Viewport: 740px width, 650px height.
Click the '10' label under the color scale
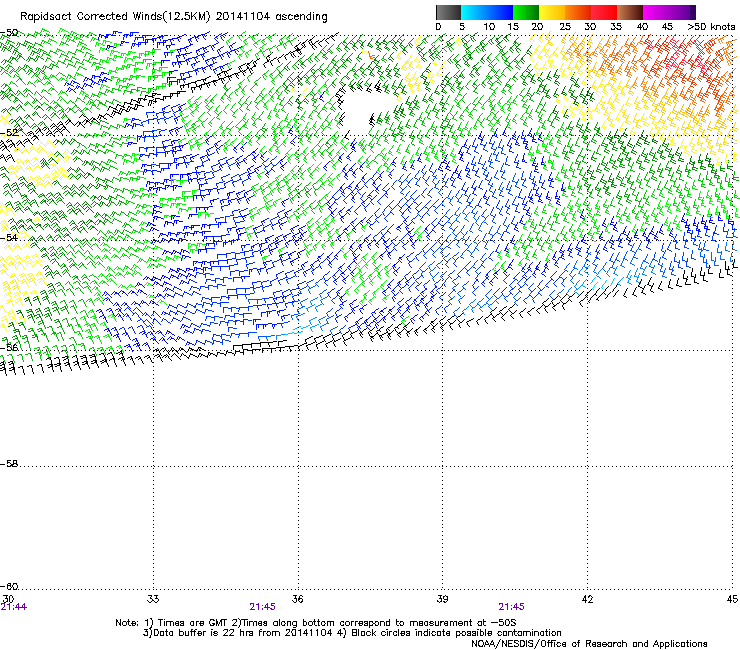tap(489, 27)
